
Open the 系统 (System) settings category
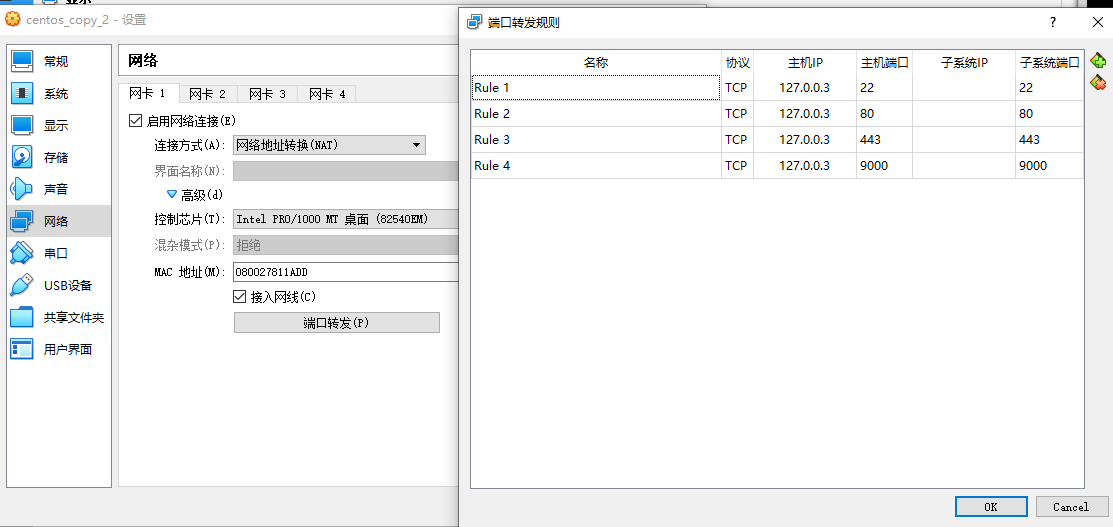point(56,94)
